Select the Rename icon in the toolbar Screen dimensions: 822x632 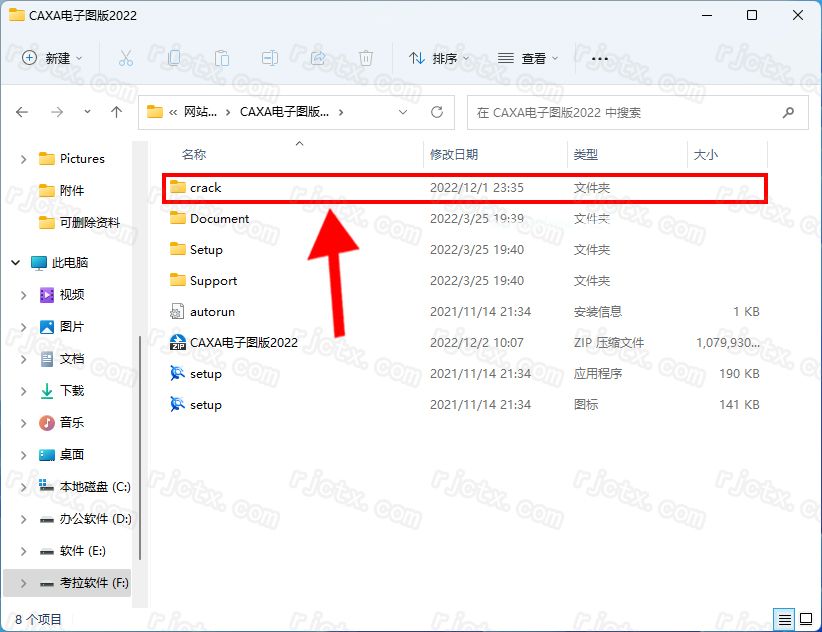pyautogui.click(x=269, y=58)
